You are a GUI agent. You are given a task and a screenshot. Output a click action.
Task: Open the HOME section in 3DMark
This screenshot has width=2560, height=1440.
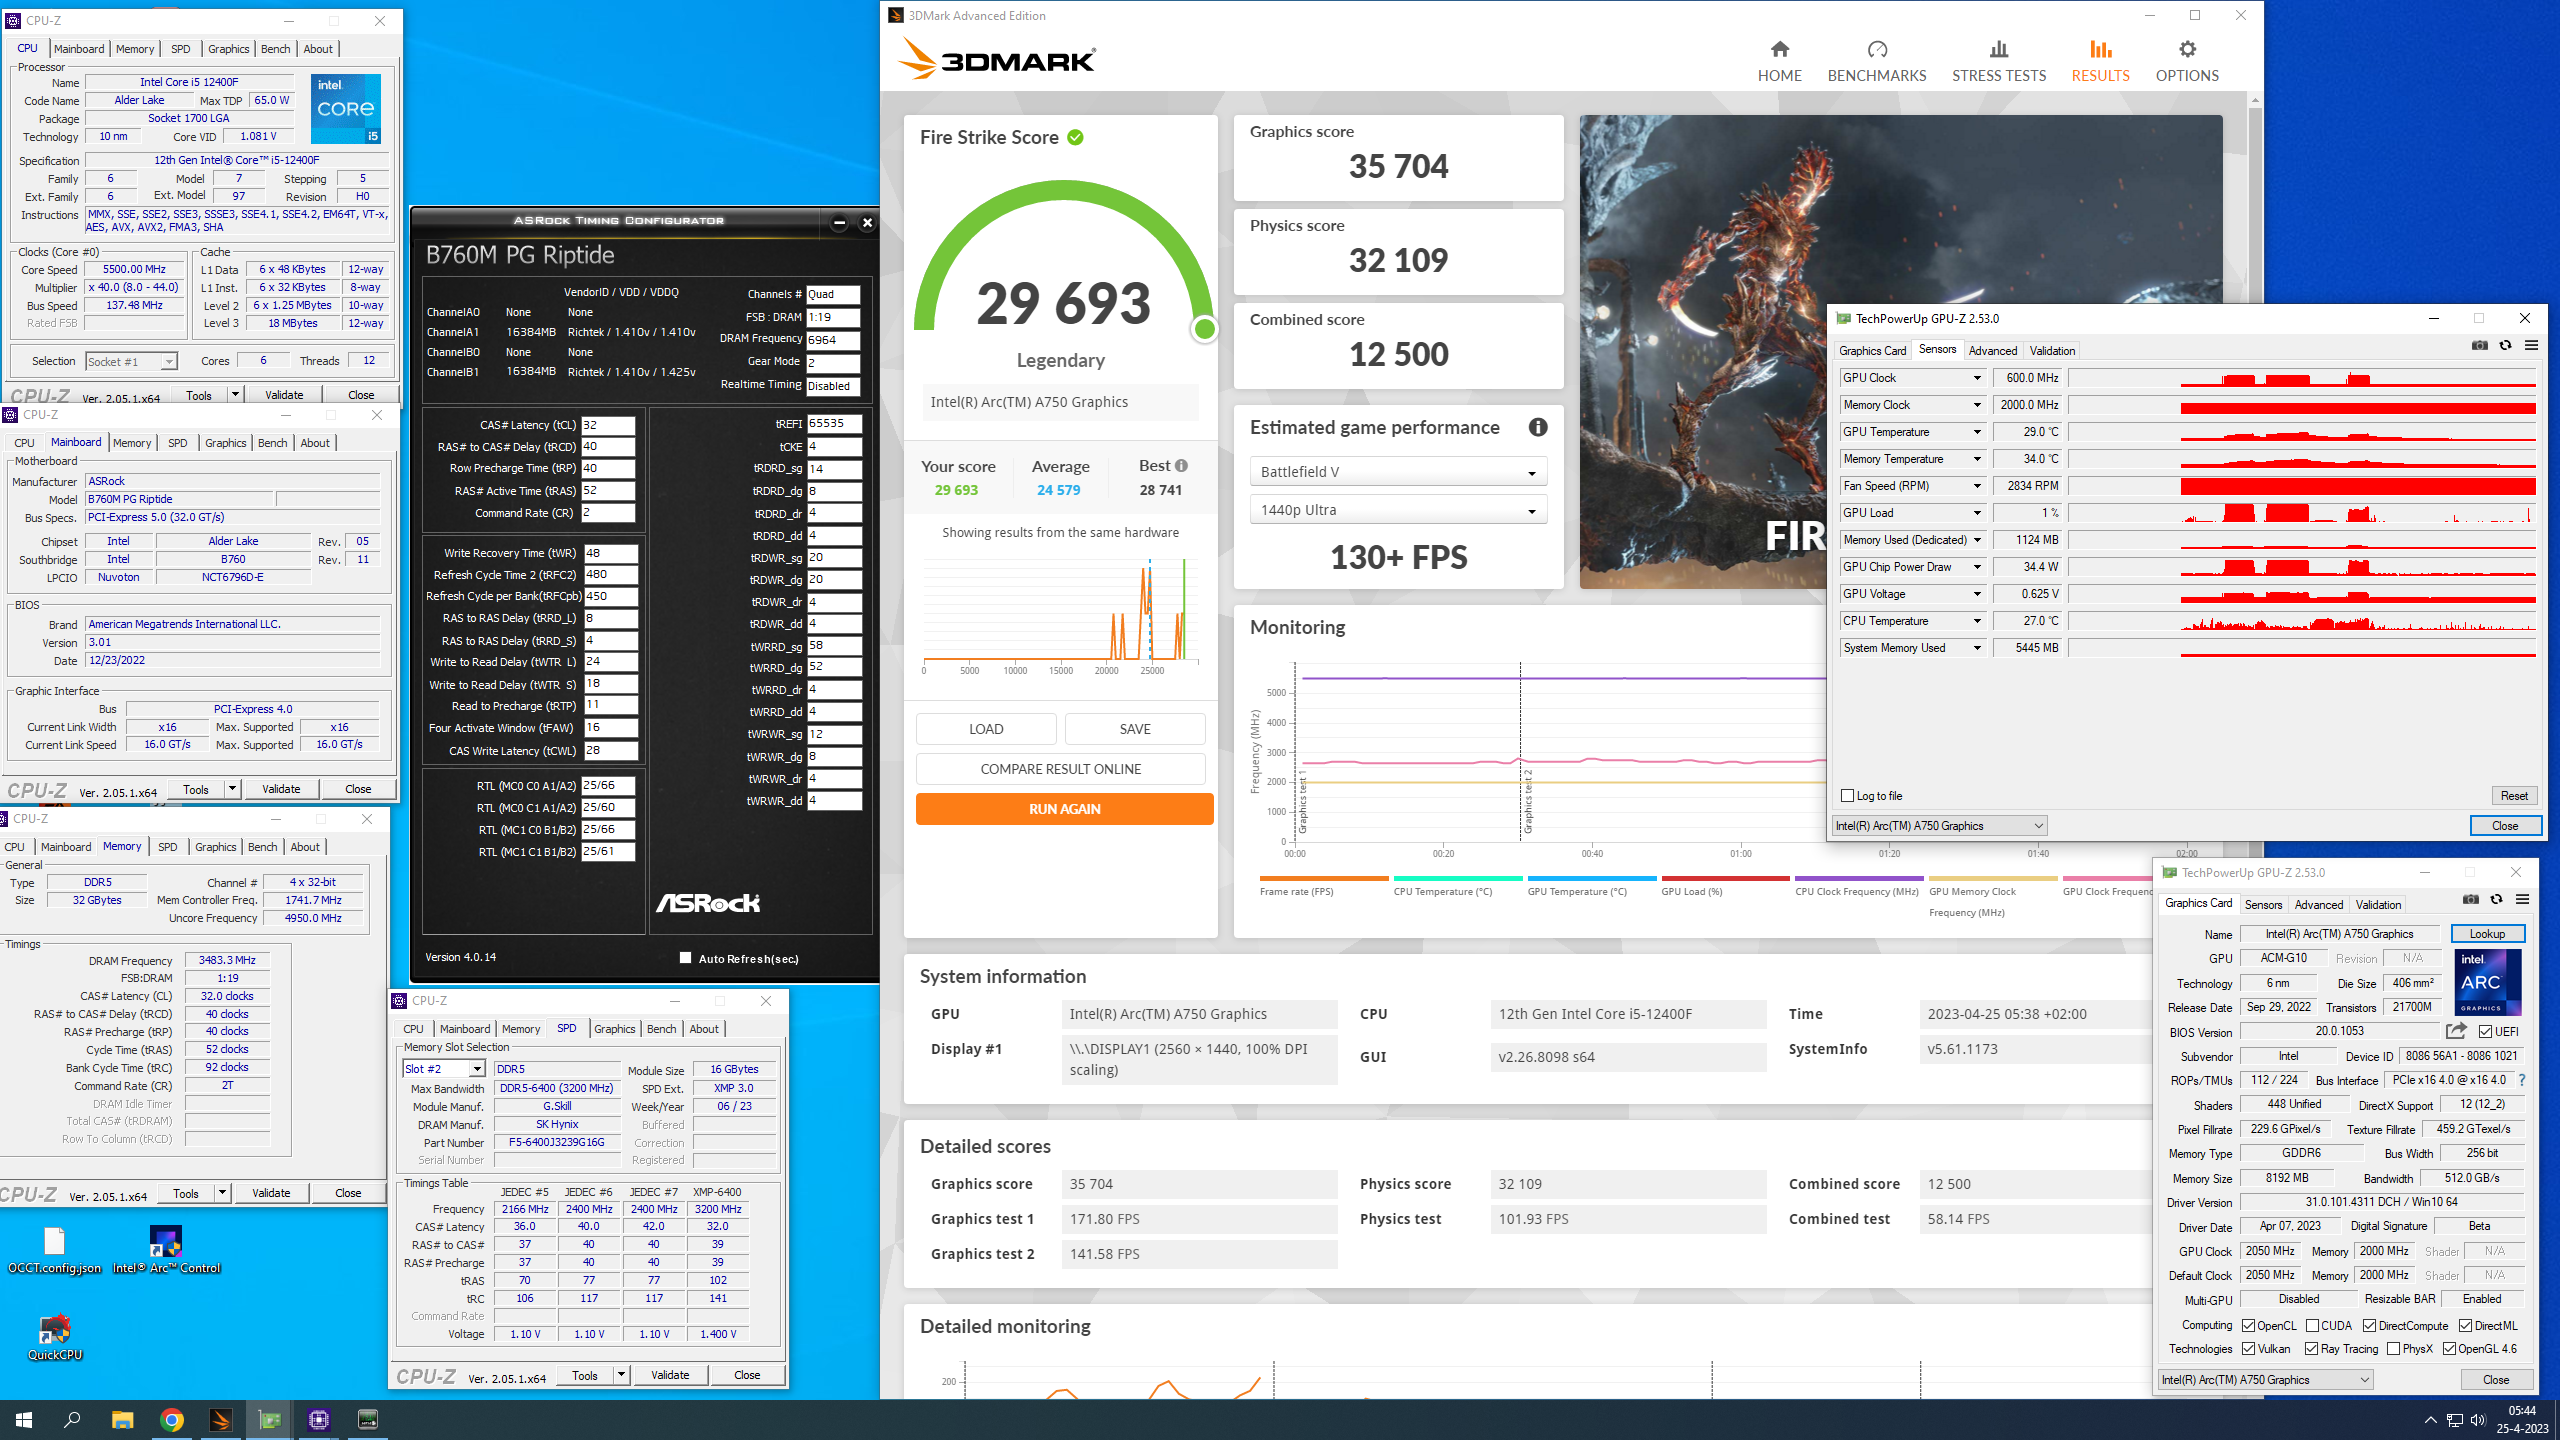coord(1779,61)
